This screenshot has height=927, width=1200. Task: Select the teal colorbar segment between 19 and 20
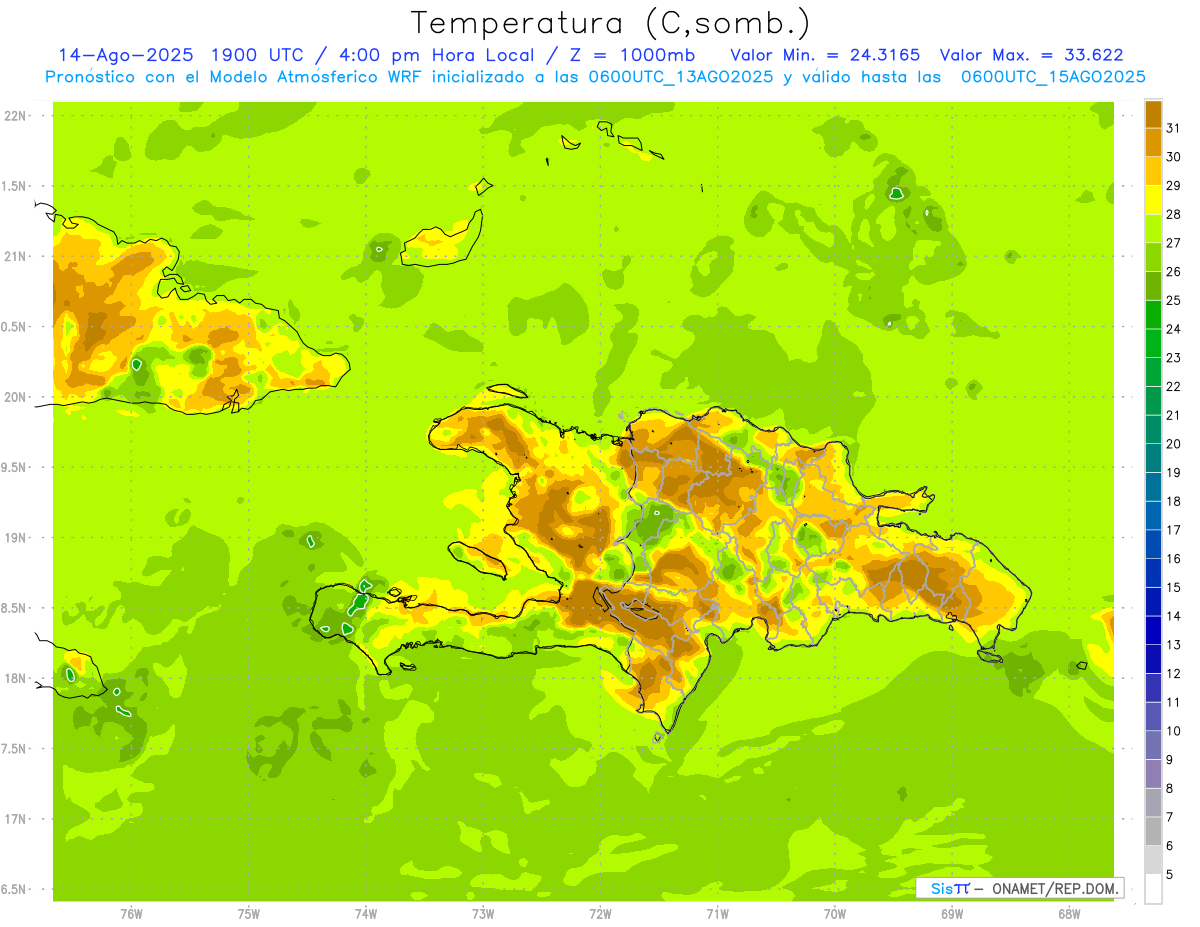1153,458
